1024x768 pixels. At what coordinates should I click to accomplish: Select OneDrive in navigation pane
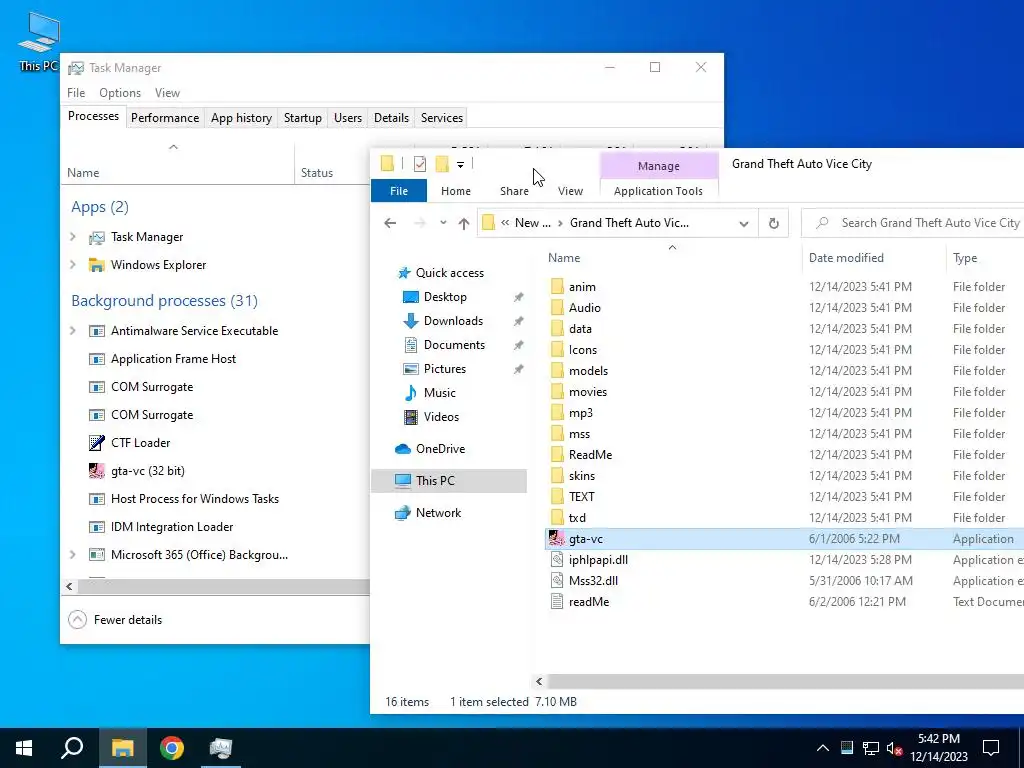[440, 449]
